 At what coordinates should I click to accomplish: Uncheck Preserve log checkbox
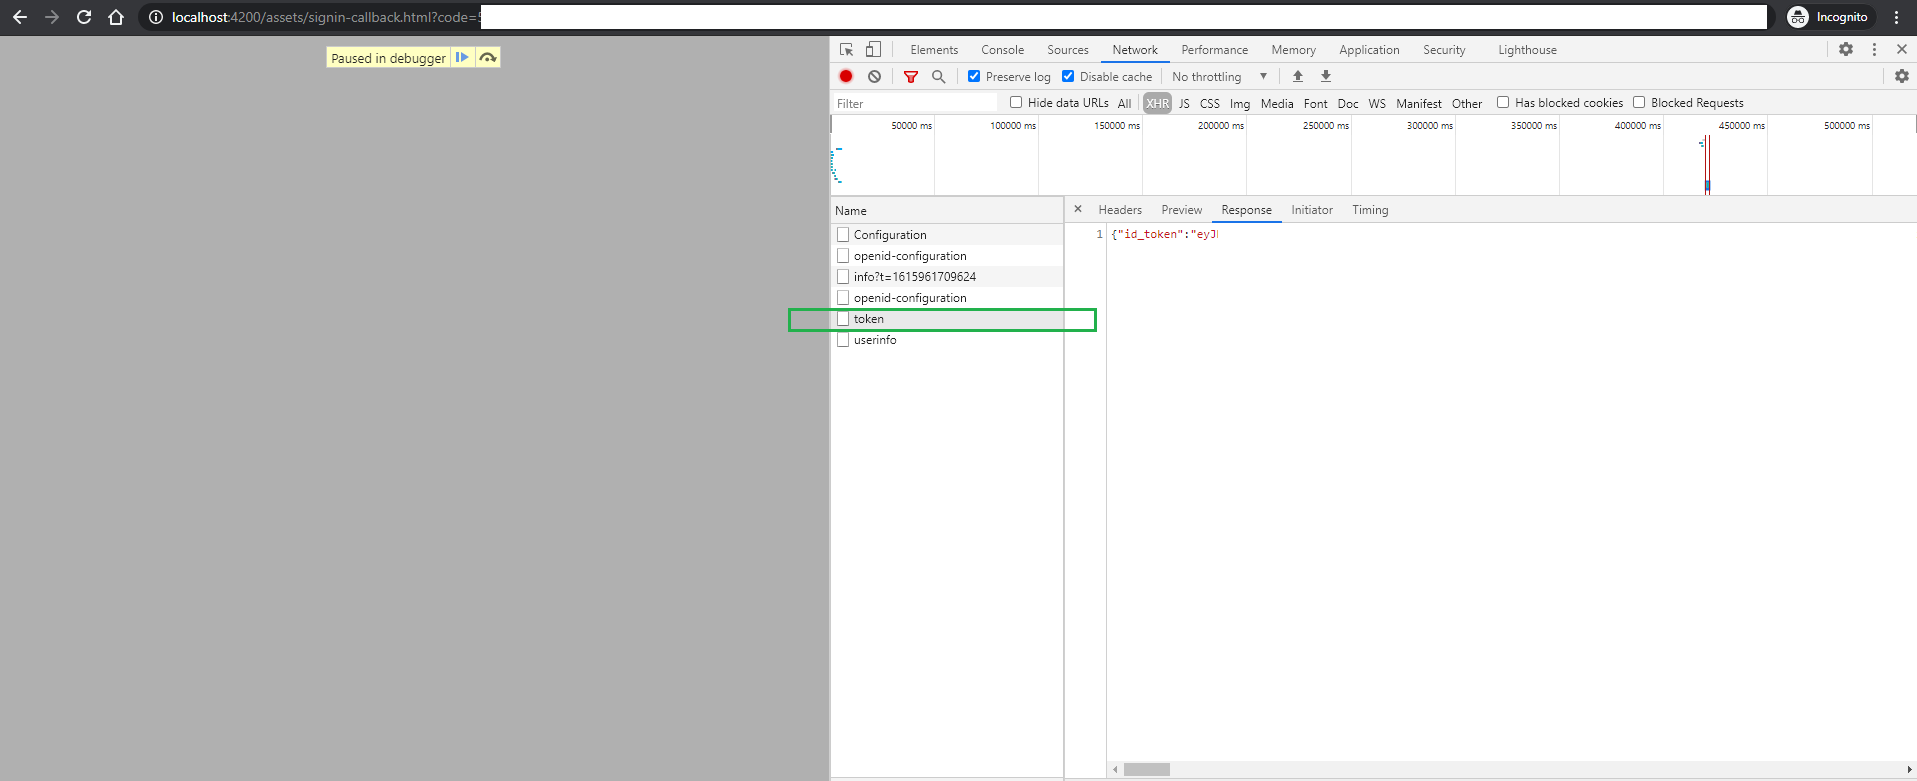(974, 76)
